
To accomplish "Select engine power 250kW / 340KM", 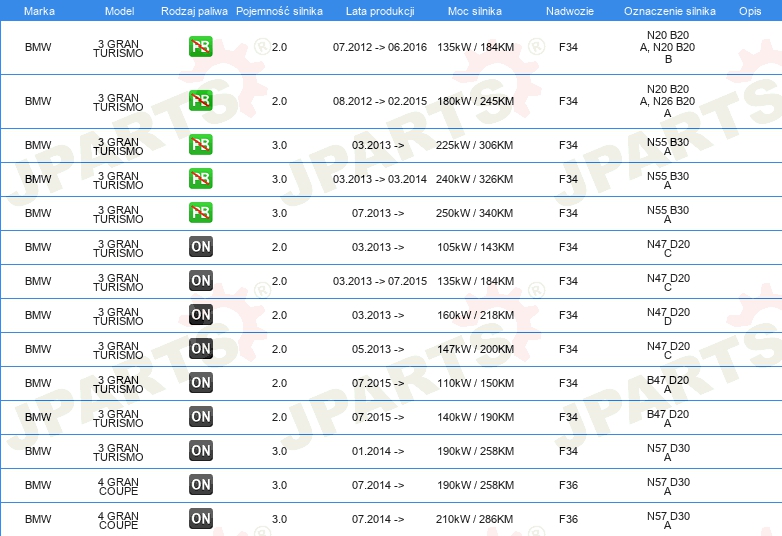I will 474,213.
